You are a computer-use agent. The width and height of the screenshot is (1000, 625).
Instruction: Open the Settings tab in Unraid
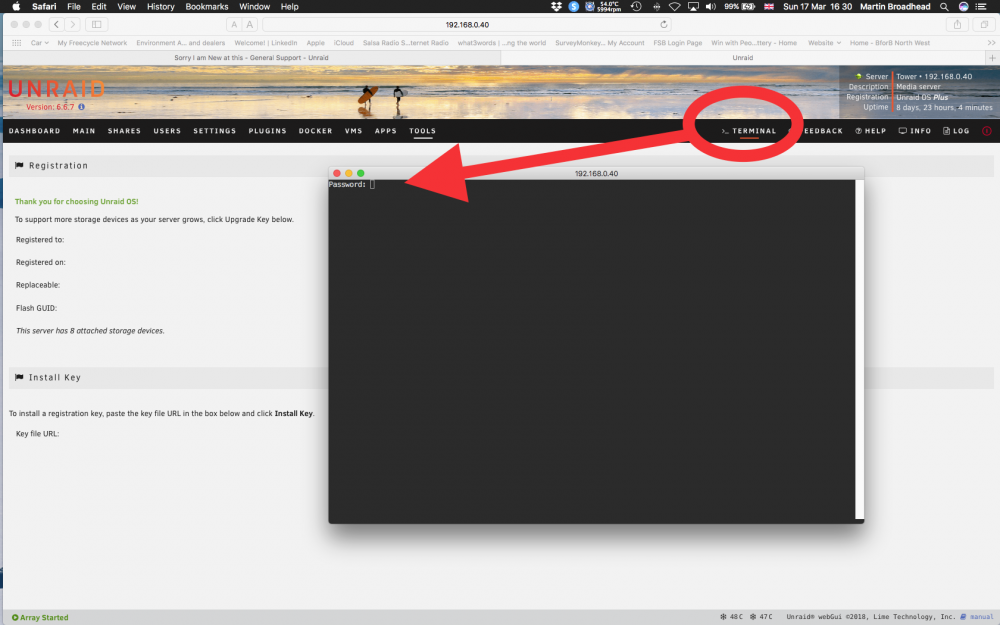pos(214,131)
